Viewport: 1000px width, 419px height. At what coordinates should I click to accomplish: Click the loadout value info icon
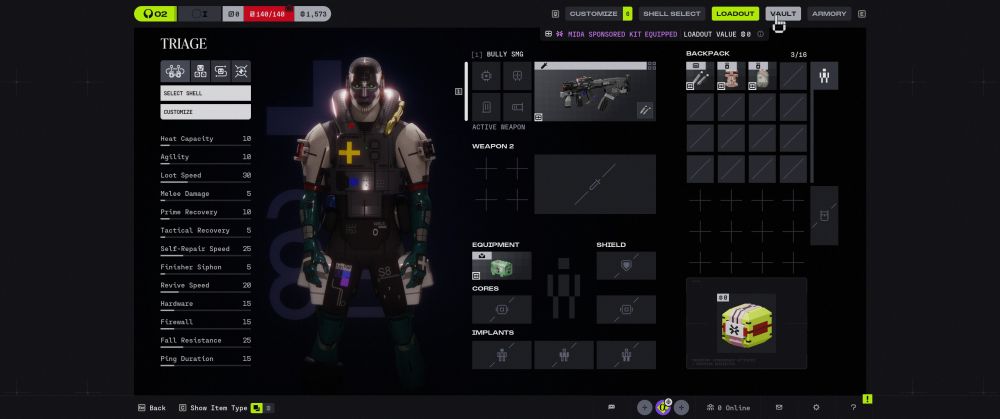click(761, 34)
